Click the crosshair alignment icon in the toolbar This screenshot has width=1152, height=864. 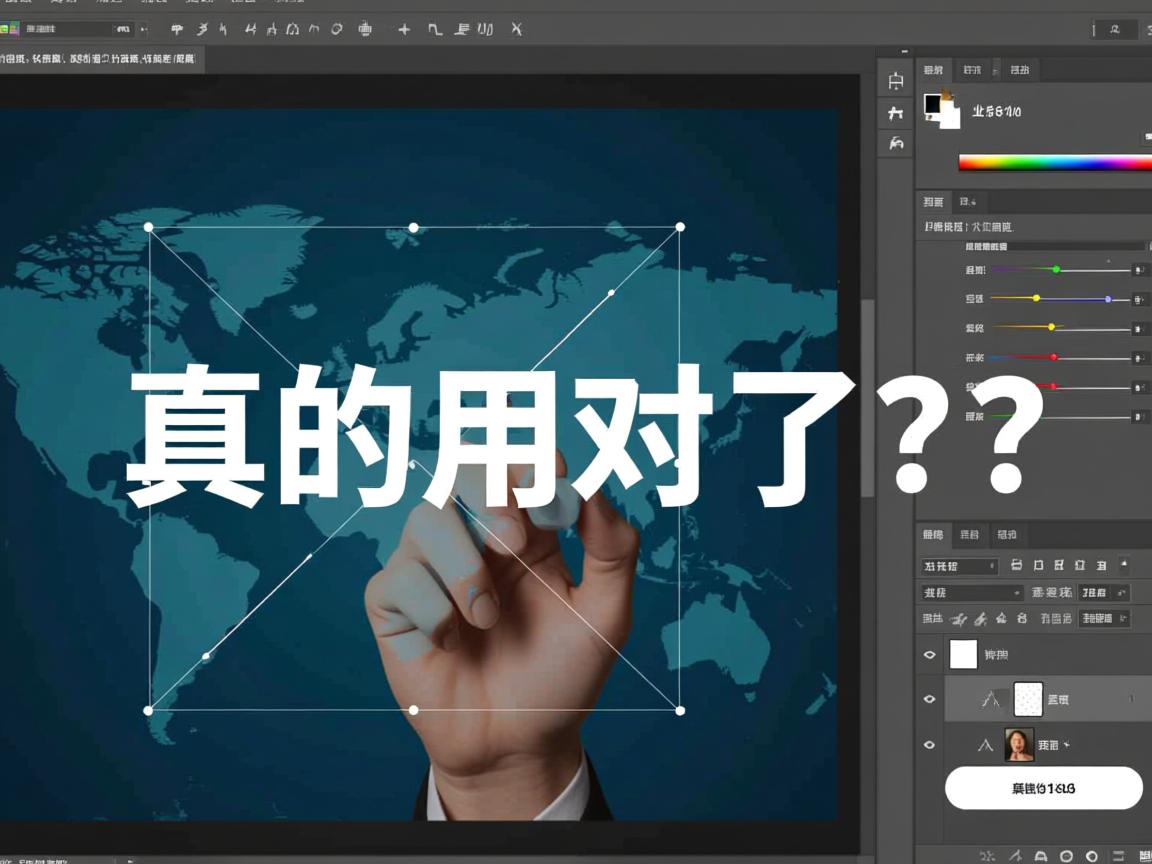pos(404,29)
